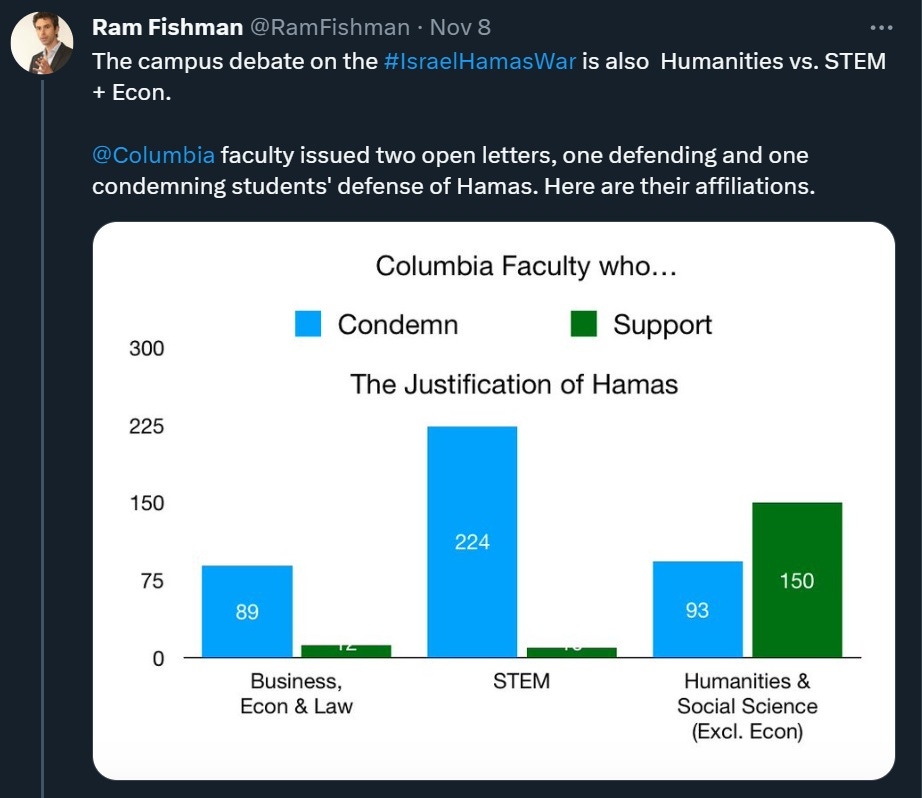Open the @Columbia mention link
The height and width of the screenshot is (798, 922).
coord(153,155)
